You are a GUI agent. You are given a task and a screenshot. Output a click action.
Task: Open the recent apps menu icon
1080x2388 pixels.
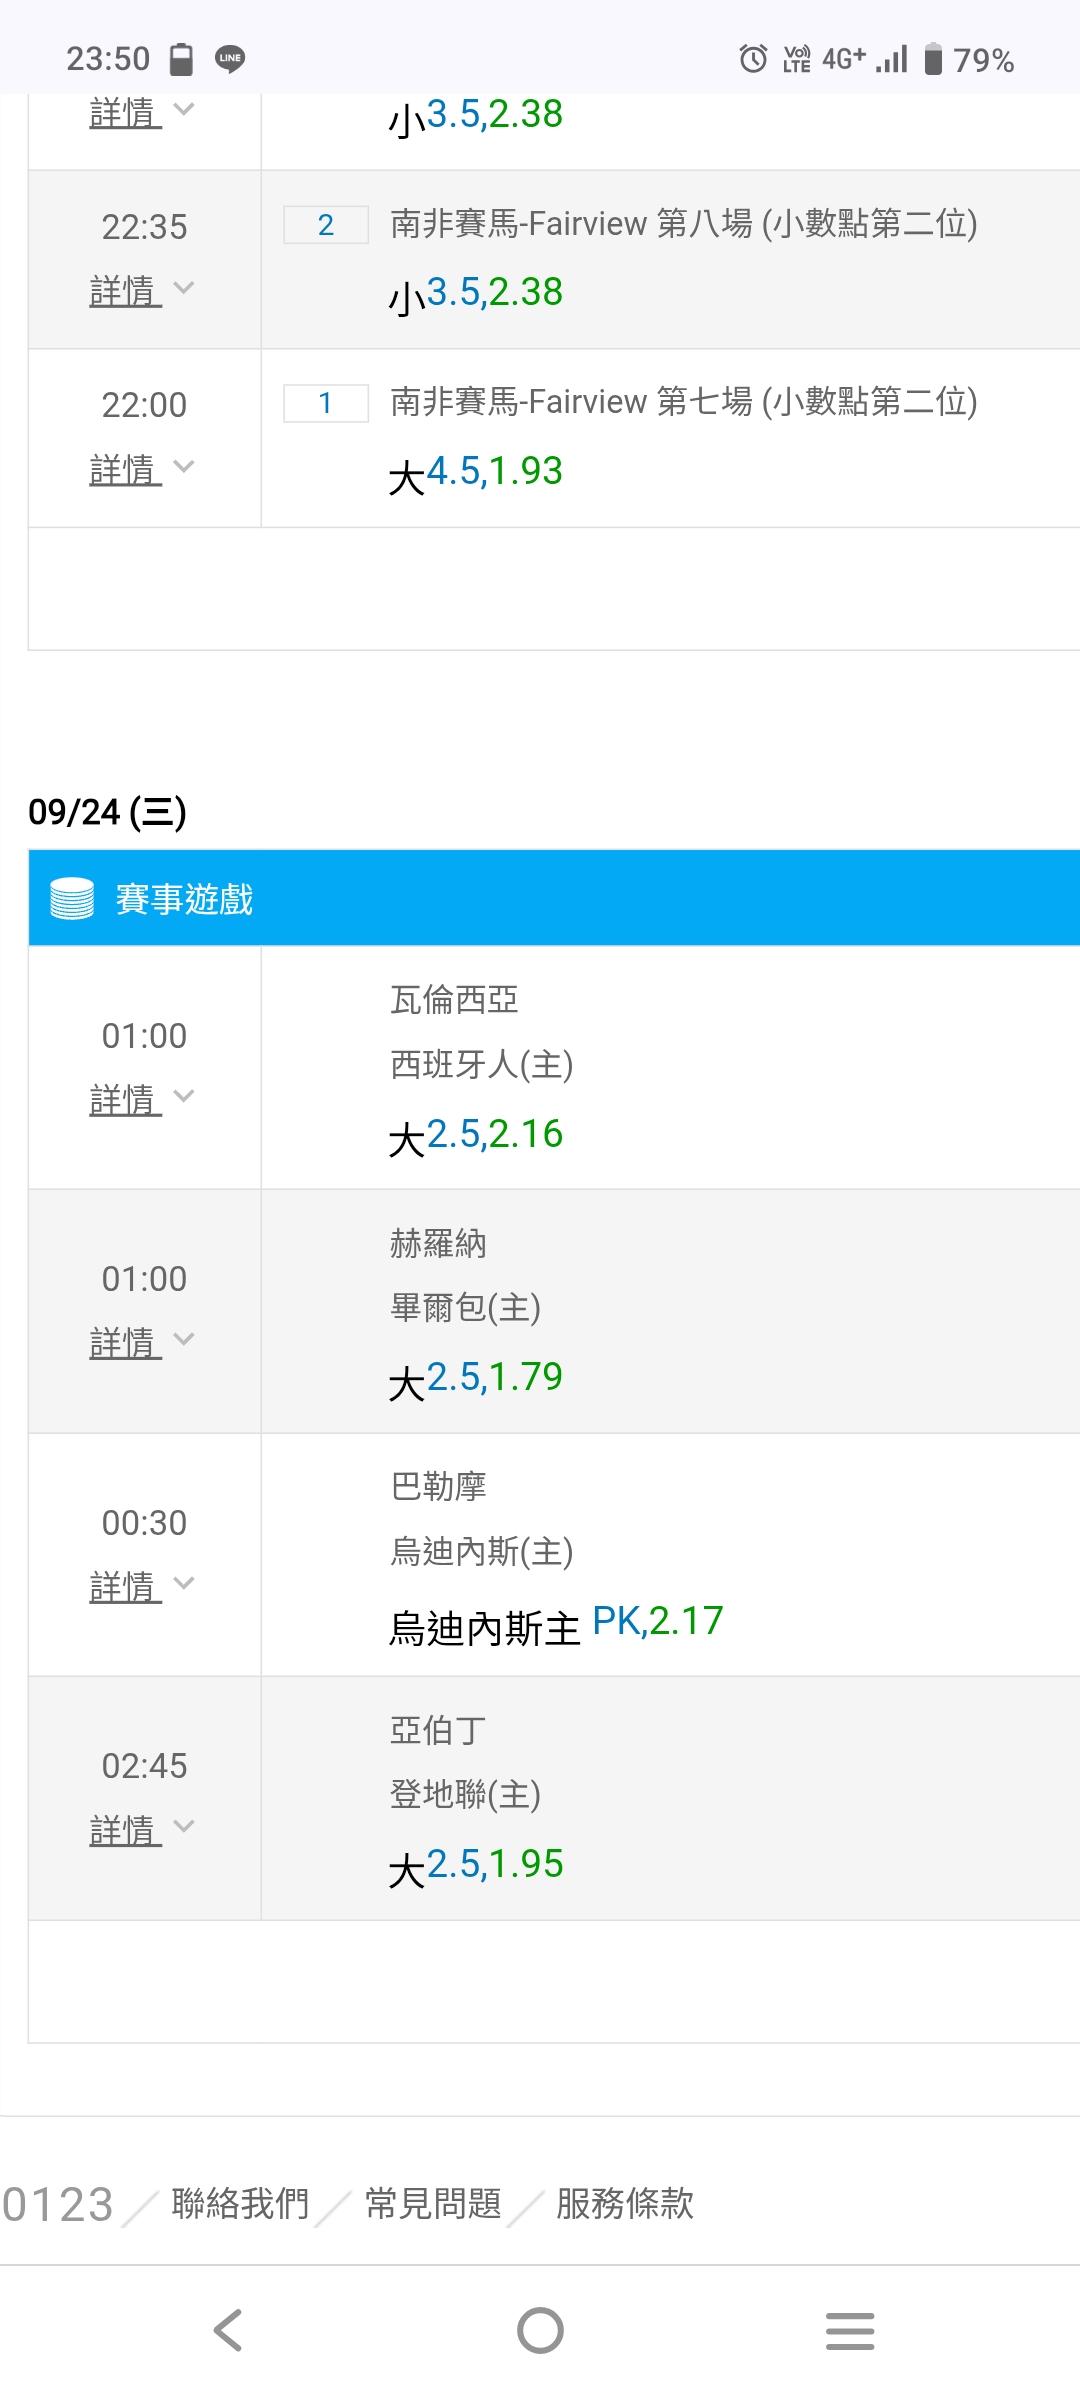[850, 2331]
